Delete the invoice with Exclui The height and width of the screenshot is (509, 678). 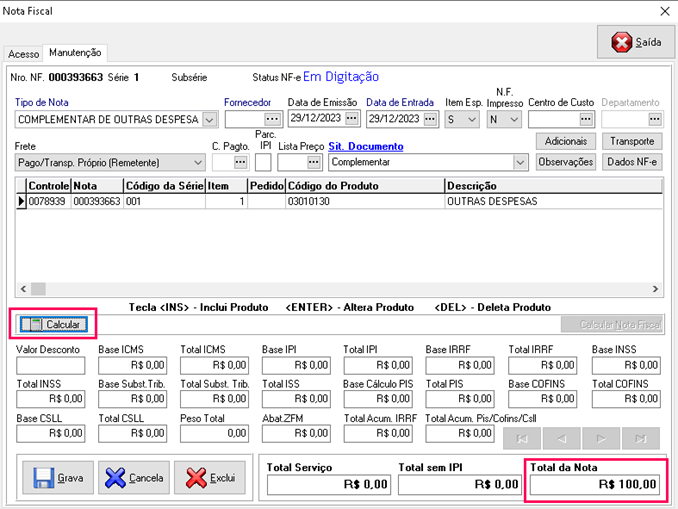[x=210, y=478]
